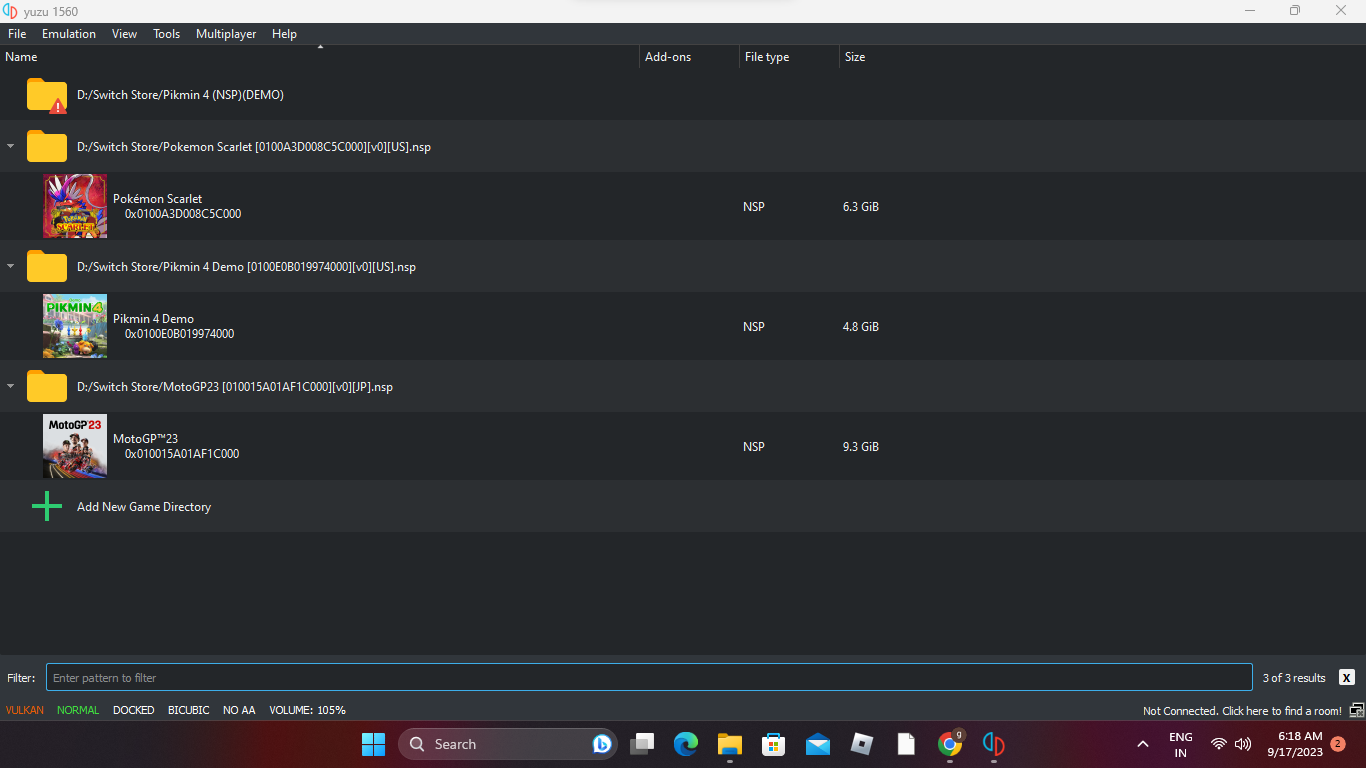Select Pokémon Scarlet game thumbnail
This screenshot has height=768, width=1366.
click(75, 206)
